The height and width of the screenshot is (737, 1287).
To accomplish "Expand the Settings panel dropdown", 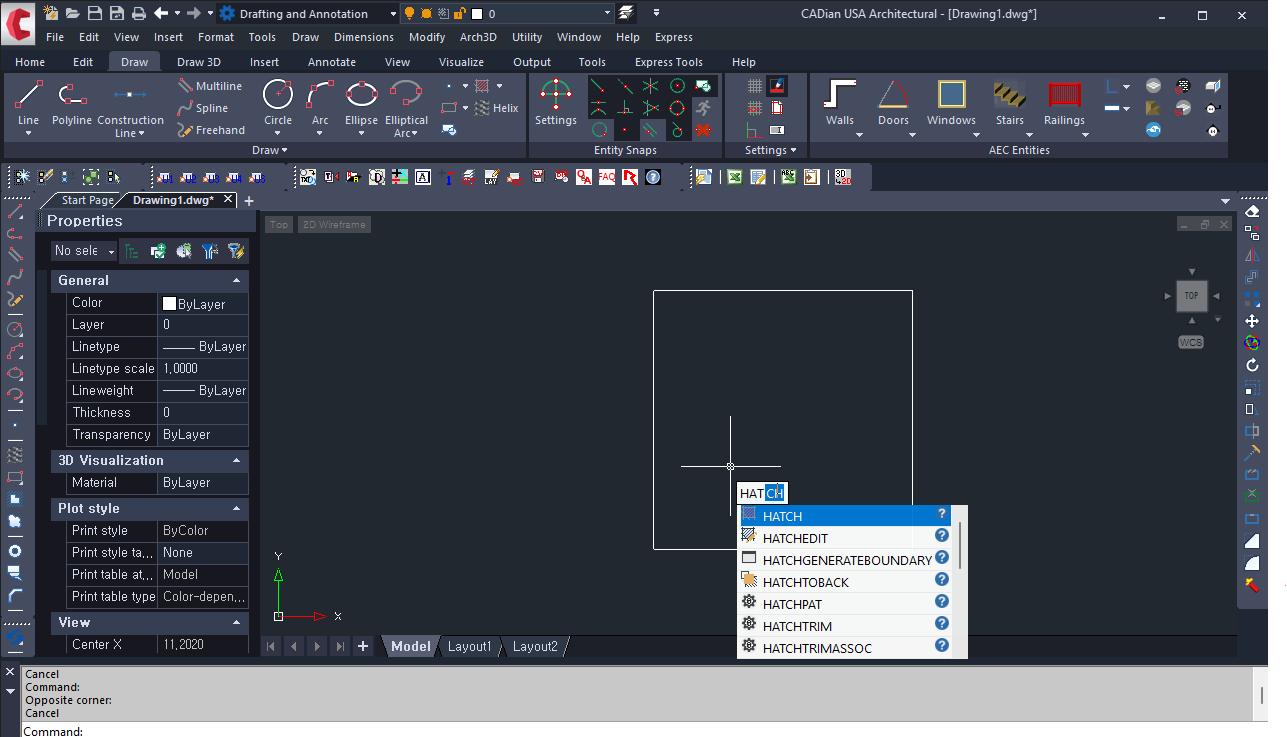I will coord(771,150).
